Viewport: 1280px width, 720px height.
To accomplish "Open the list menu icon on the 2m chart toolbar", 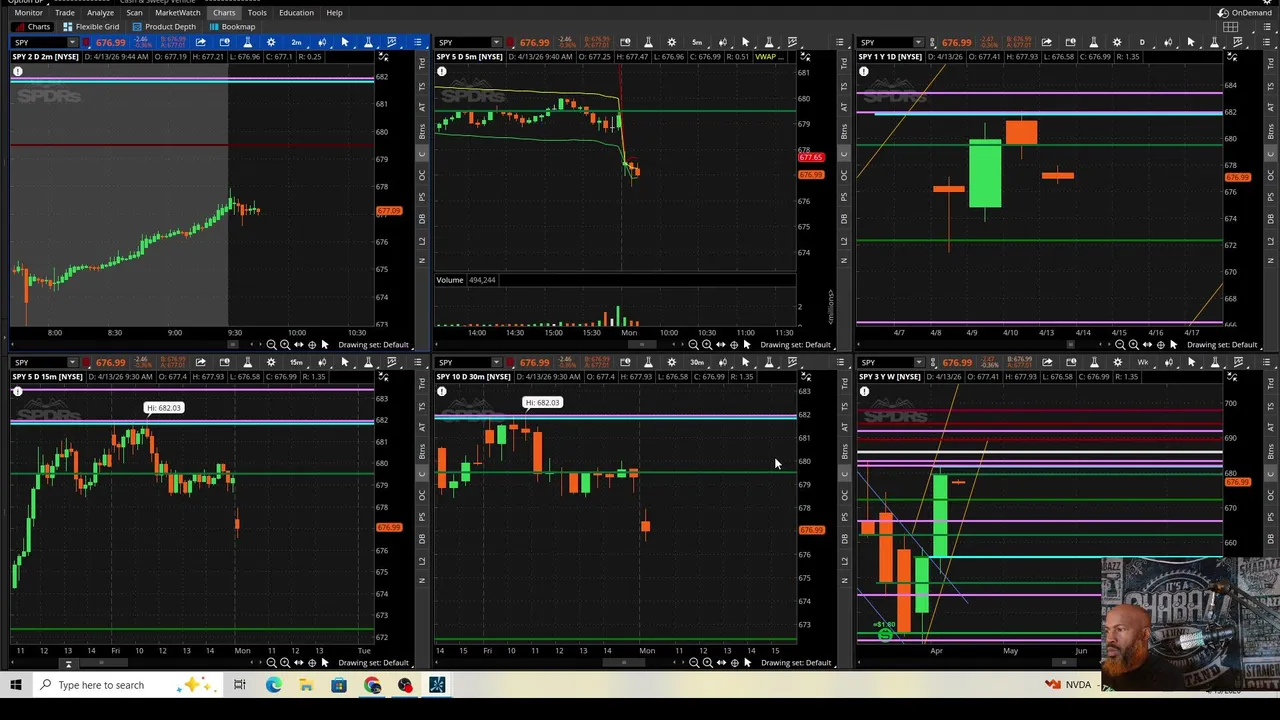I will (417, 42).
